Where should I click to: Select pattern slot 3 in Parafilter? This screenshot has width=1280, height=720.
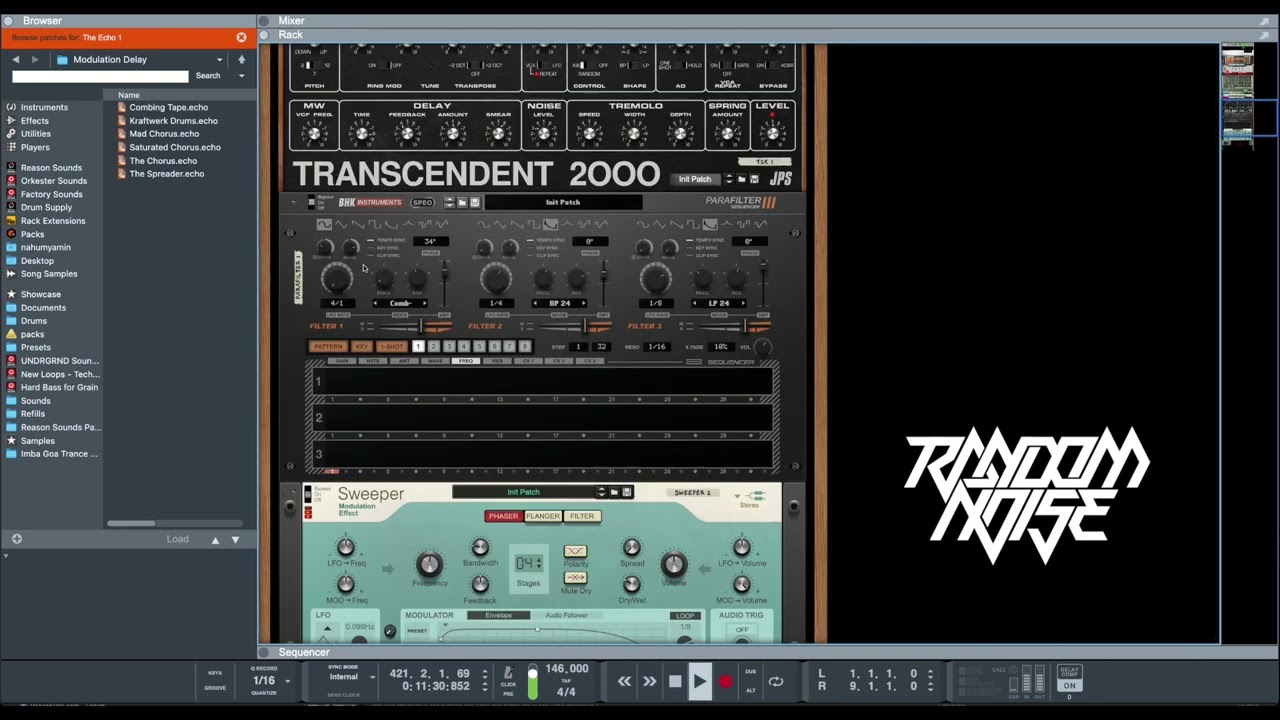[x=449, y=346]
